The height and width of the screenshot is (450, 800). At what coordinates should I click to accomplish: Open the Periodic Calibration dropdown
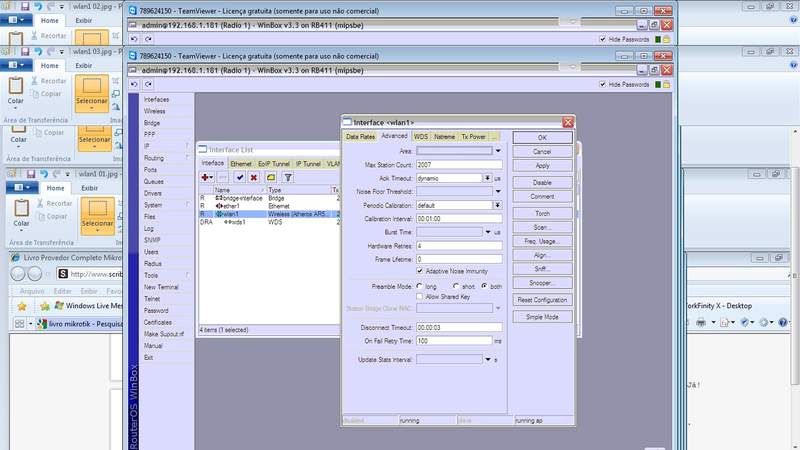(x=497, y=205)
